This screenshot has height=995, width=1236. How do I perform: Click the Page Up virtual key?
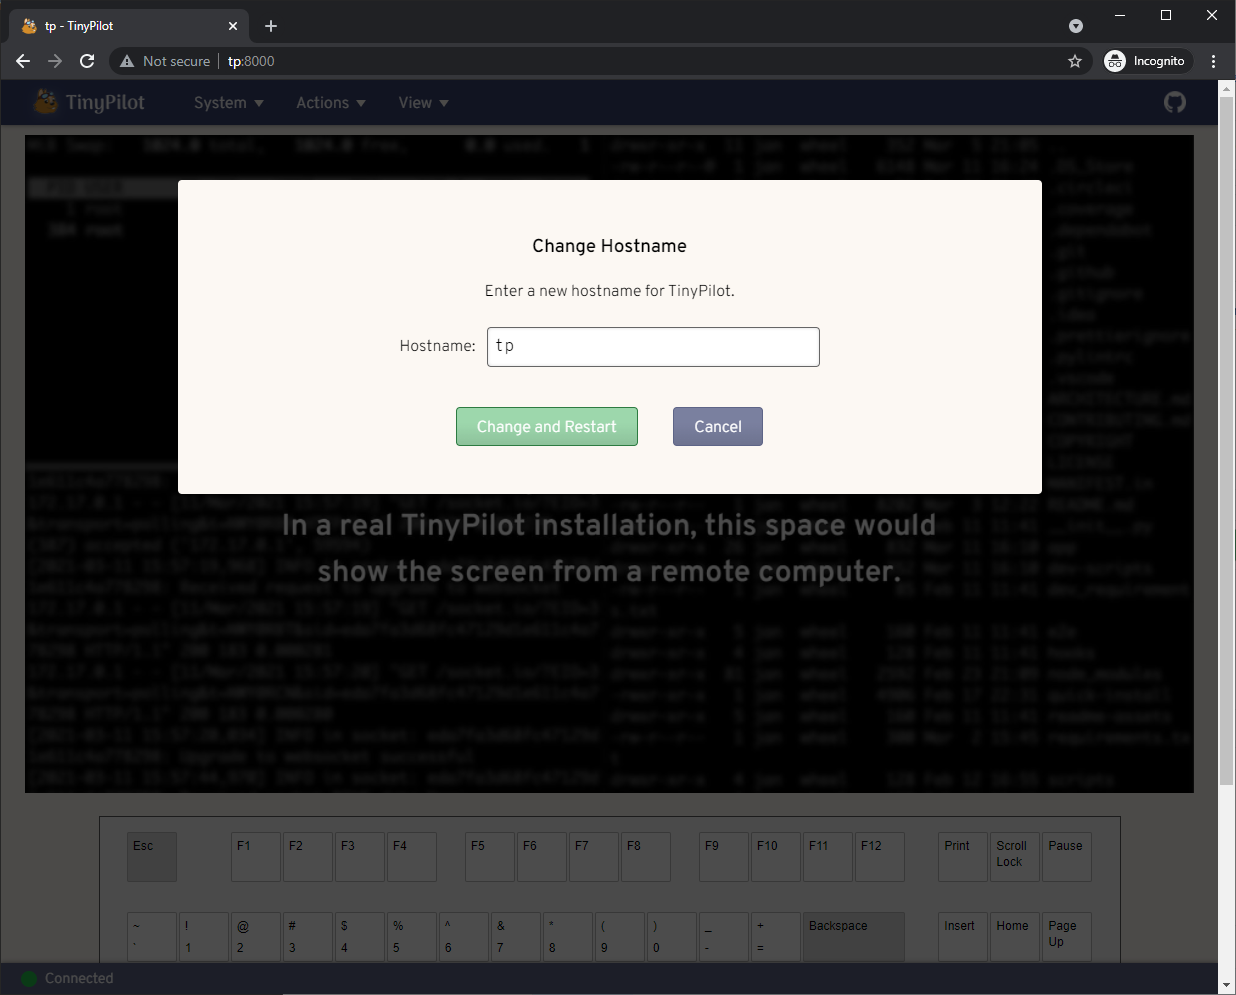coord(1067,937)
